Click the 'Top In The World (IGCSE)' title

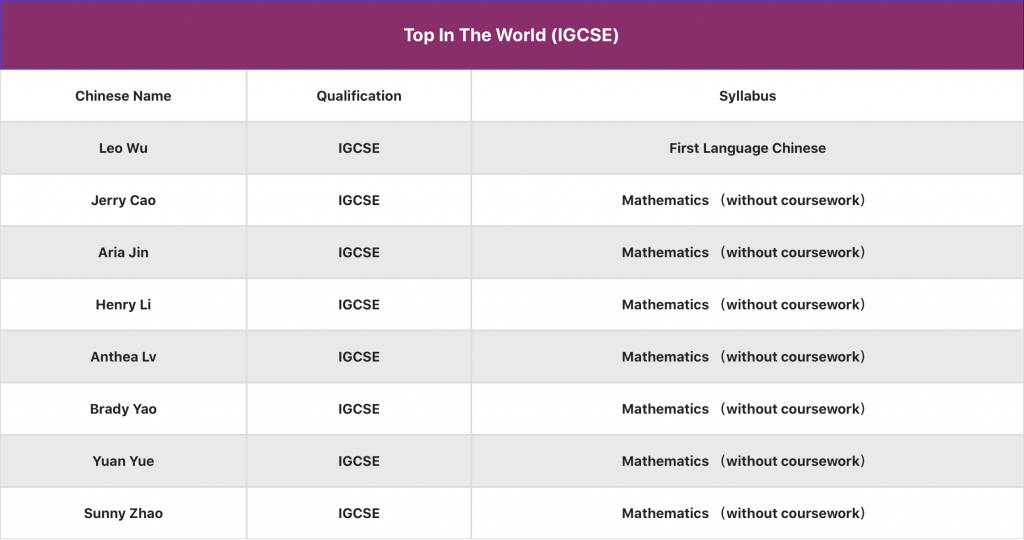tap(511, 35)
